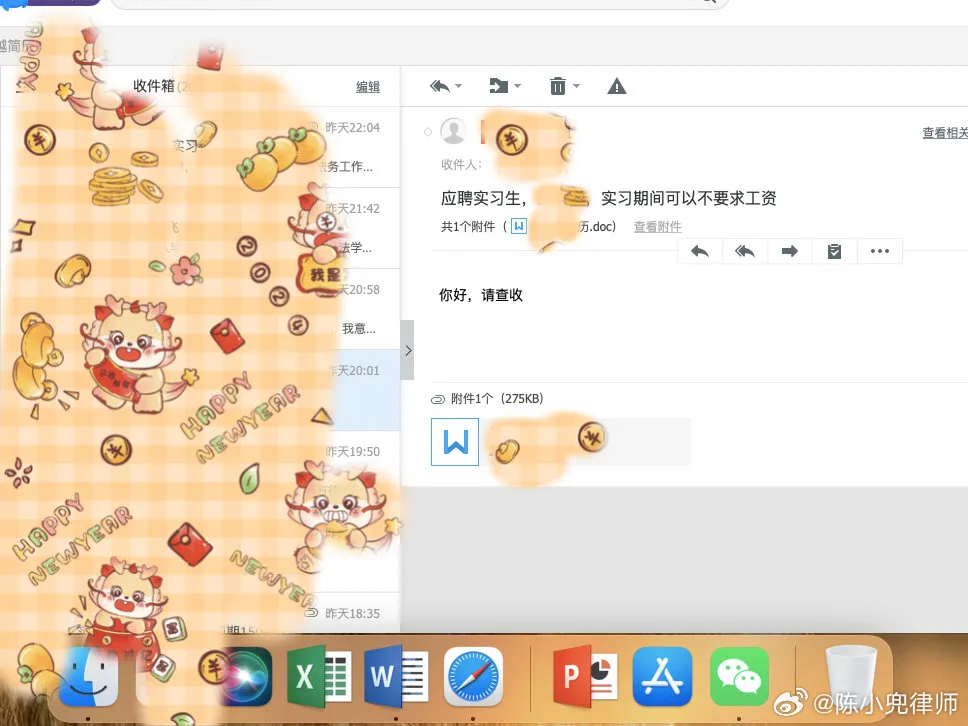Click the move-to-folder icon in toolbar
The width and height of the screenshot is (968, 726).
pyautogui.click(x=498, y=86)
